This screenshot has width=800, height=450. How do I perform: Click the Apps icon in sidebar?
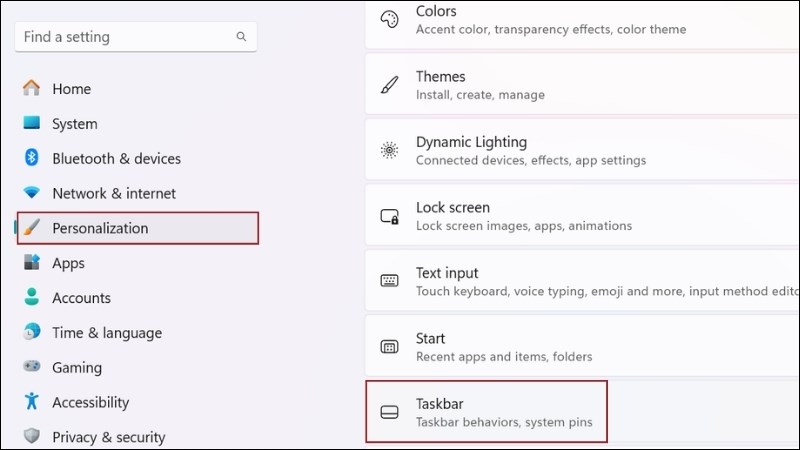[x=32, y=263]
